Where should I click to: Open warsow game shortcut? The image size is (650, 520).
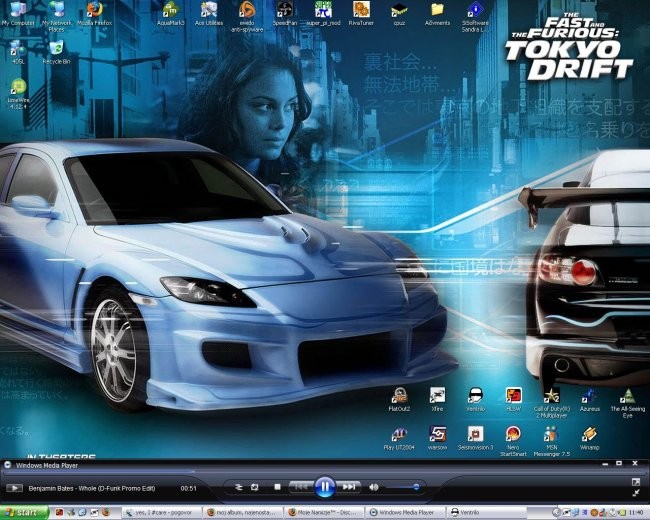[x=437, y=438]
